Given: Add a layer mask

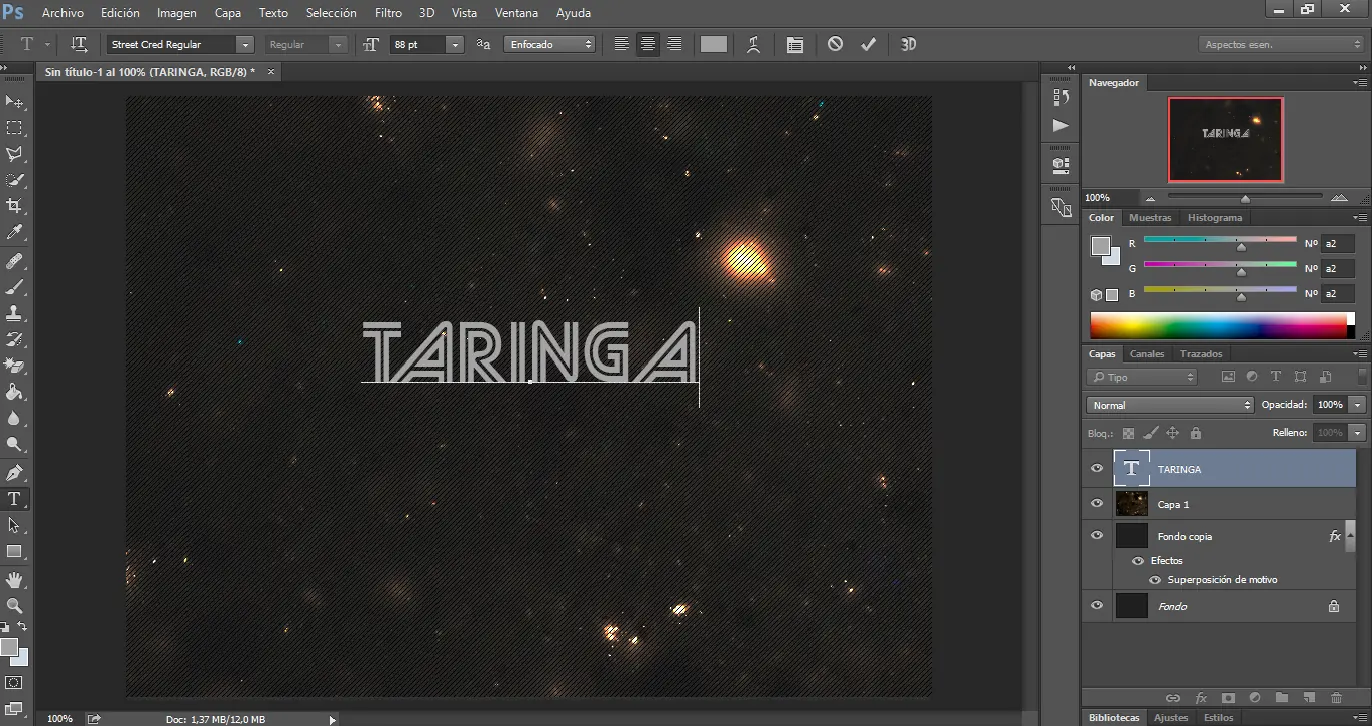Looking at the screenshot, I should (x=1228, y=697).
